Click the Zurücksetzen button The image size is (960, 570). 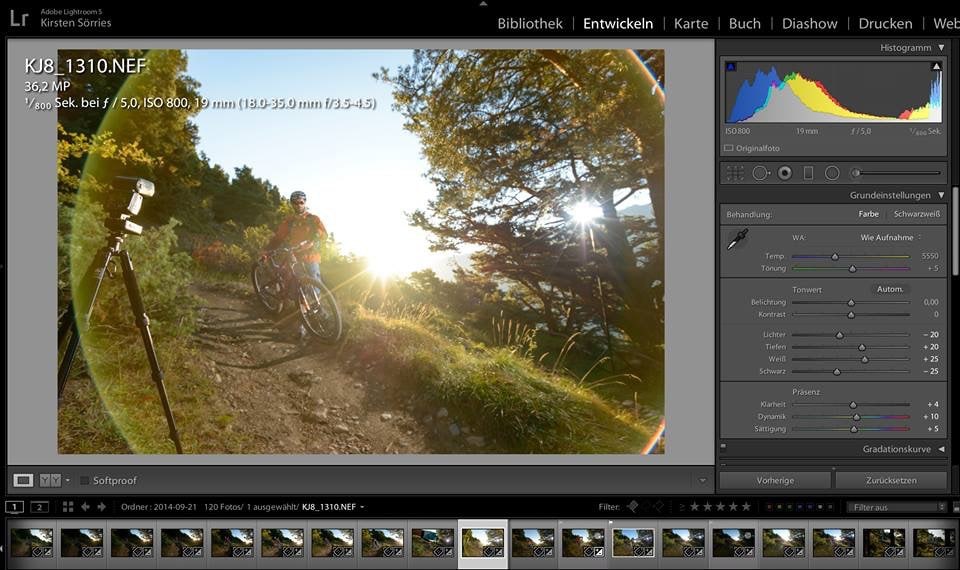point(891,480)
